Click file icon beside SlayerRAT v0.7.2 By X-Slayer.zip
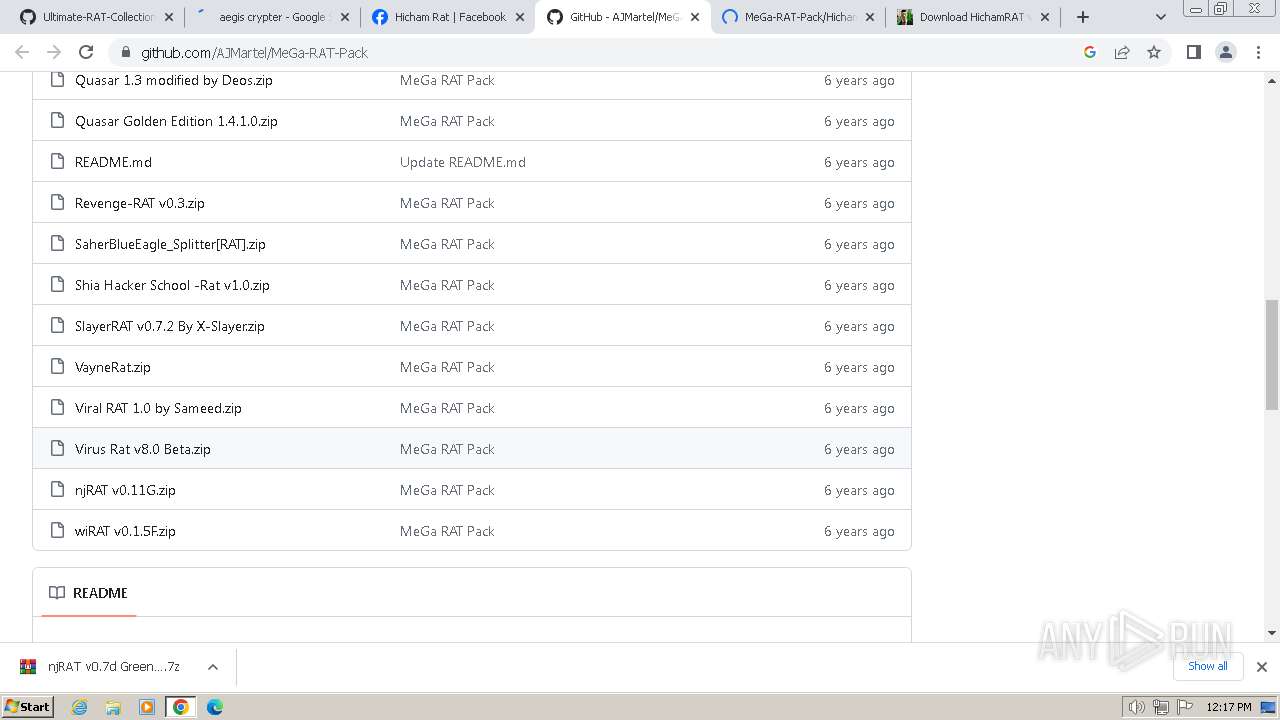The height and width of the screenshot is (720, 1280). 56,326
